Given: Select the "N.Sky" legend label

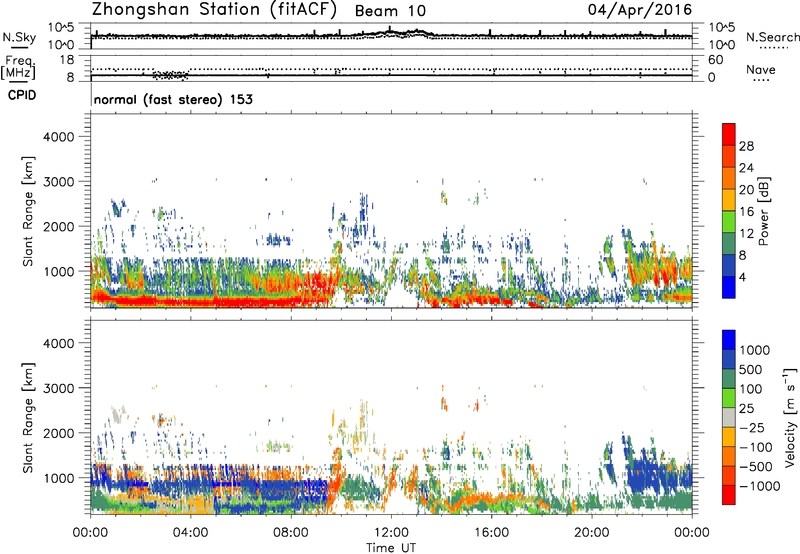Looking at the screenshot, I should click(x=19, y=37).
